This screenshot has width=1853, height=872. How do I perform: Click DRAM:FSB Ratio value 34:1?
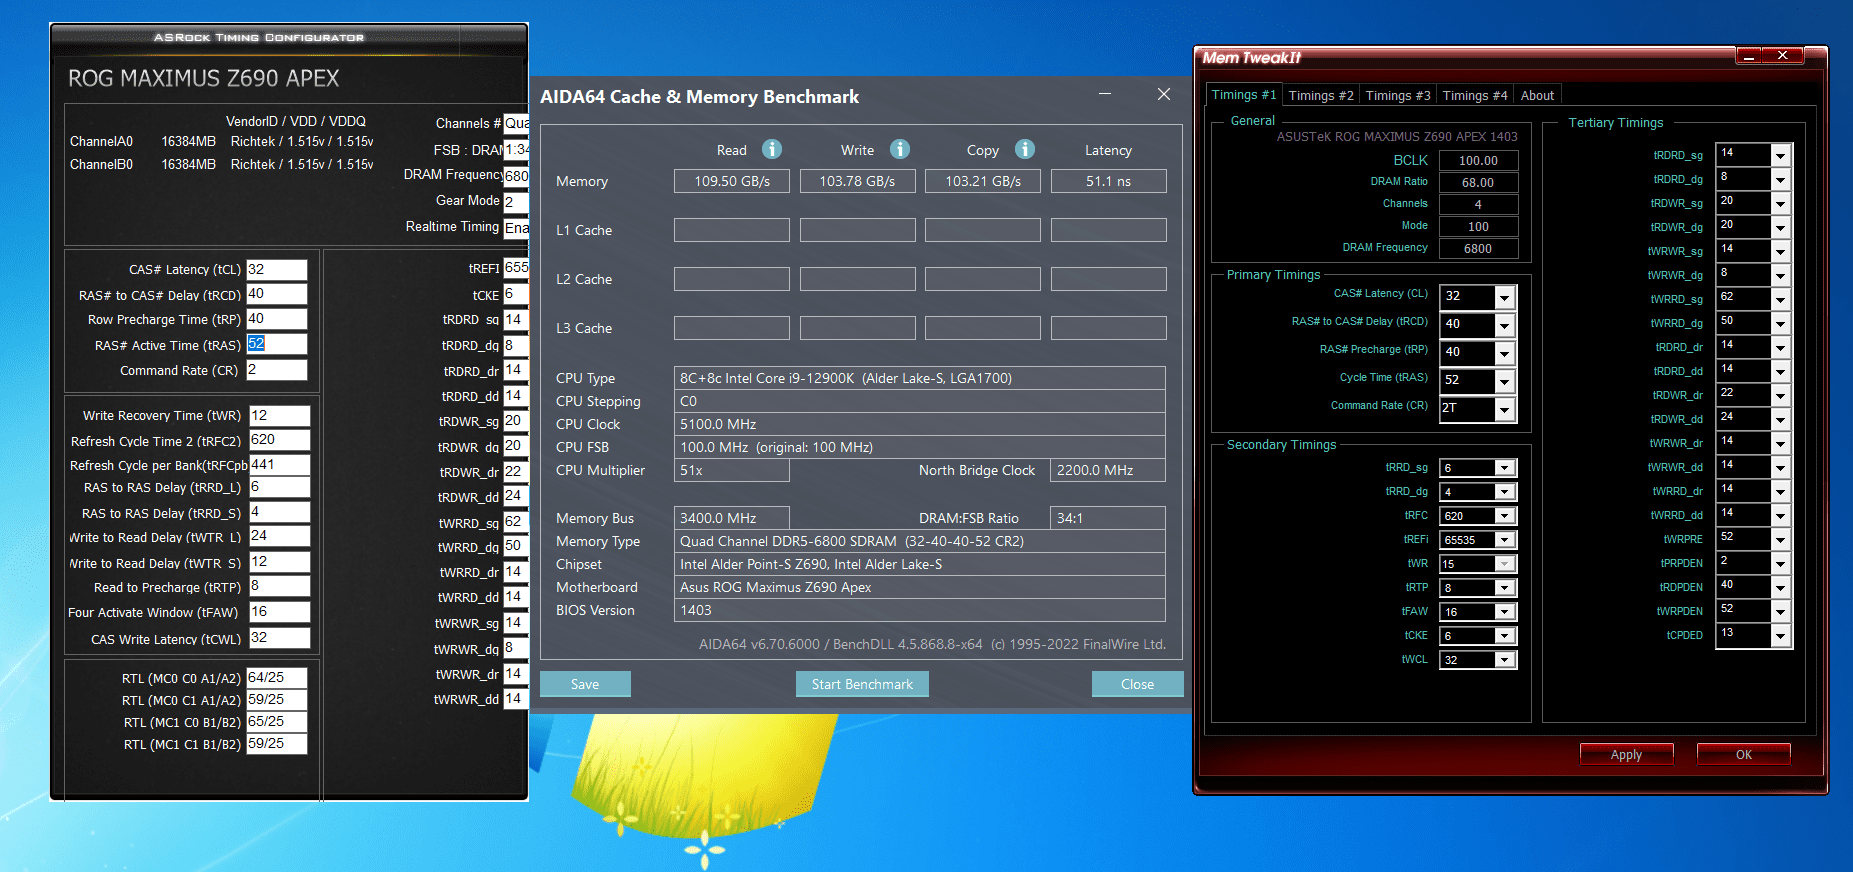[x=1108, y=518]
